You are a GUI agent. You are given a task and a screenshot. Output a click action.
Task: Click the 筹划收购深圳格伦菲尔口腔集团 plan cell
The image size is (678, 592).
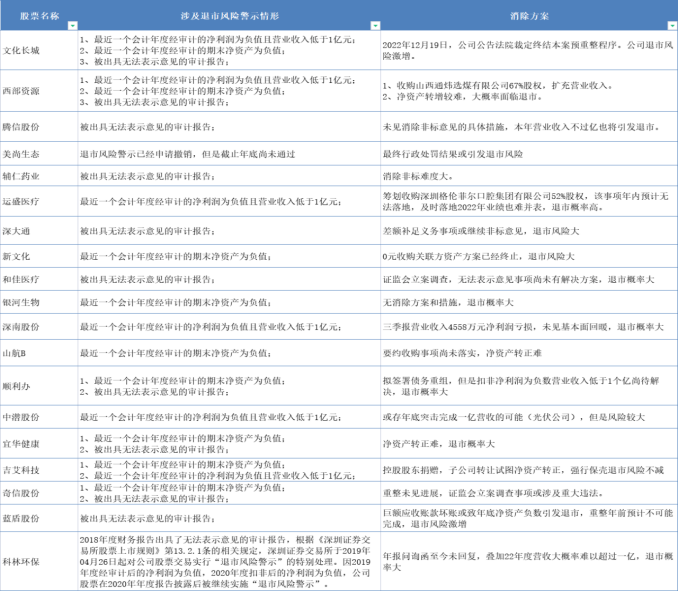pyautogui.click(x=529, y=202)
